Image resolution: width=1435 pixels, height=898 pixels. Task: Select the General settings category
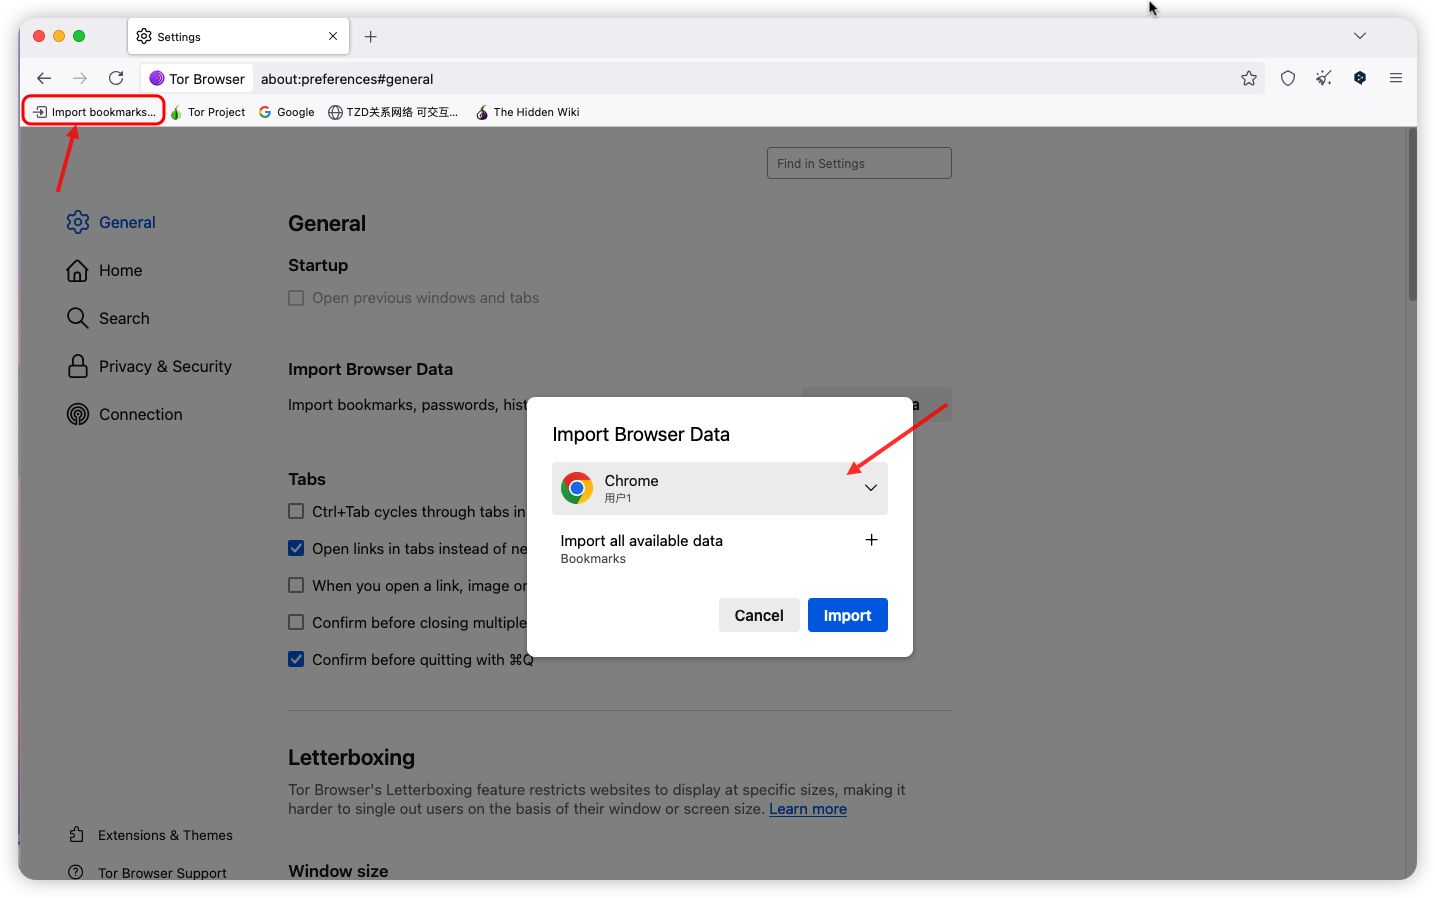(x=111, y=222)
